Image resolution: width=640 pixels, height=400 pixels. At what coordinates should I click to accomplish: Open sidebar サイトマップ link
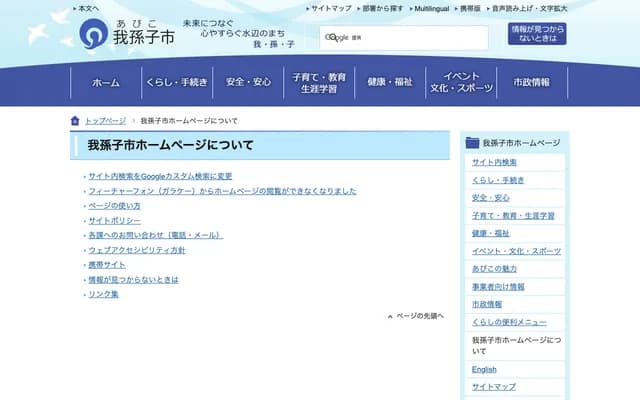494,387
